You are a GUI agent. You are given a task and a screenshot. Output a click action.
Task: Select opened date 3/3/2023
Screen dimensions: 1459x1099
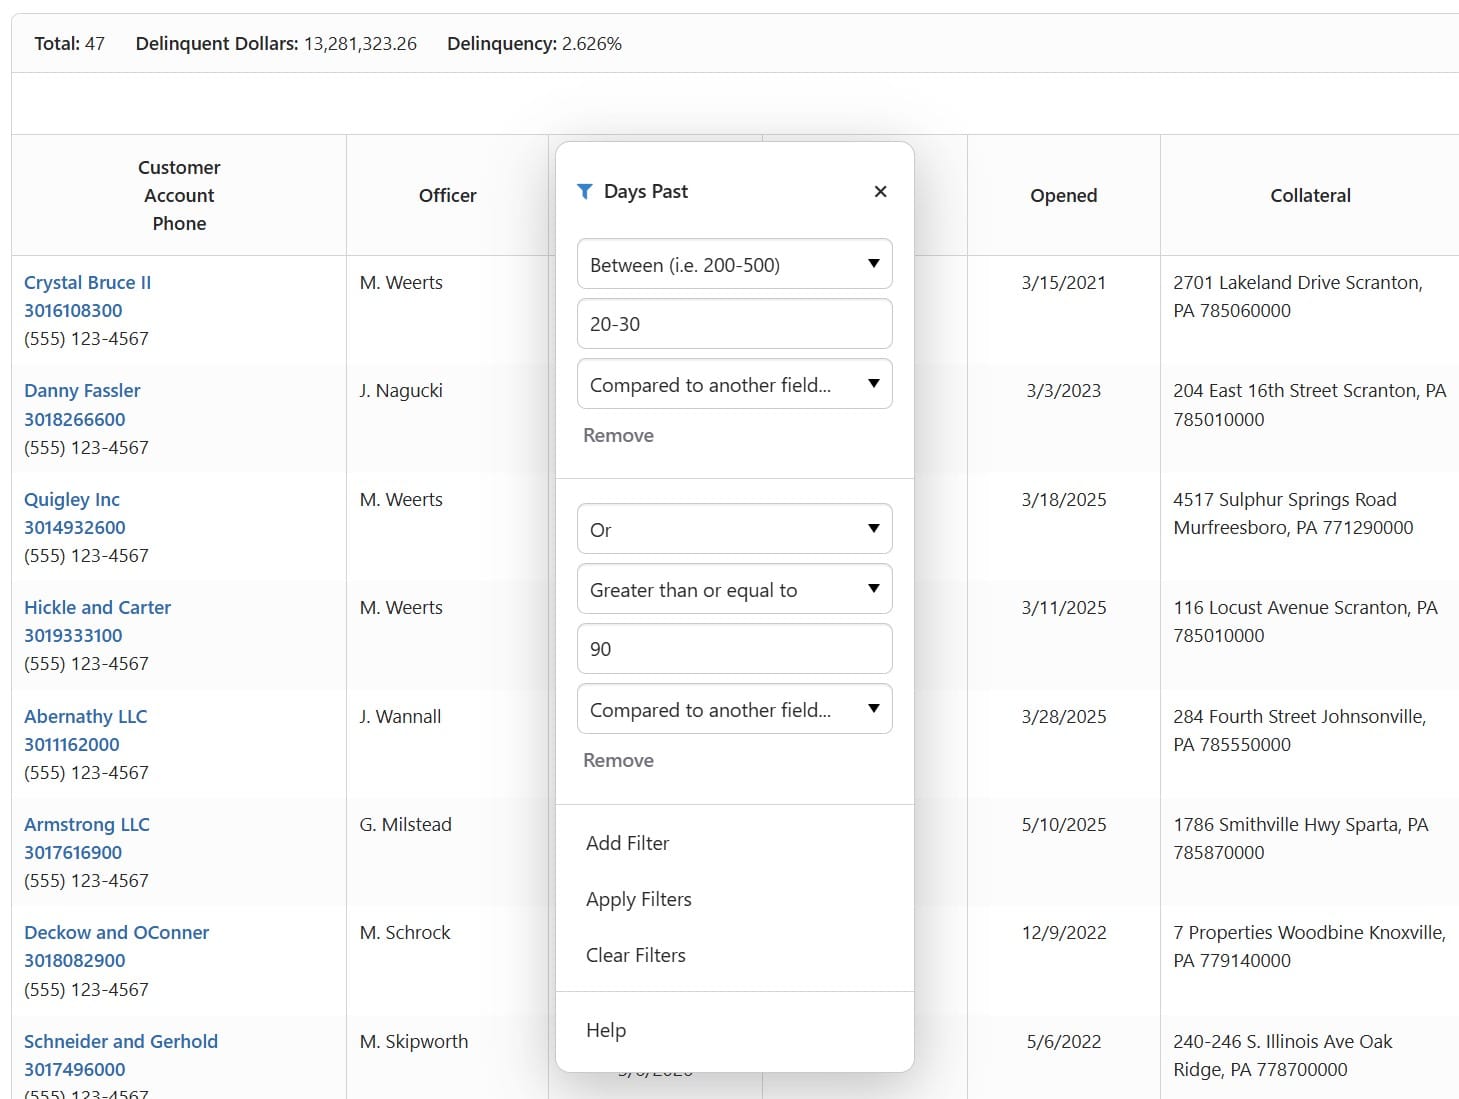click(x=1064, y=390)
